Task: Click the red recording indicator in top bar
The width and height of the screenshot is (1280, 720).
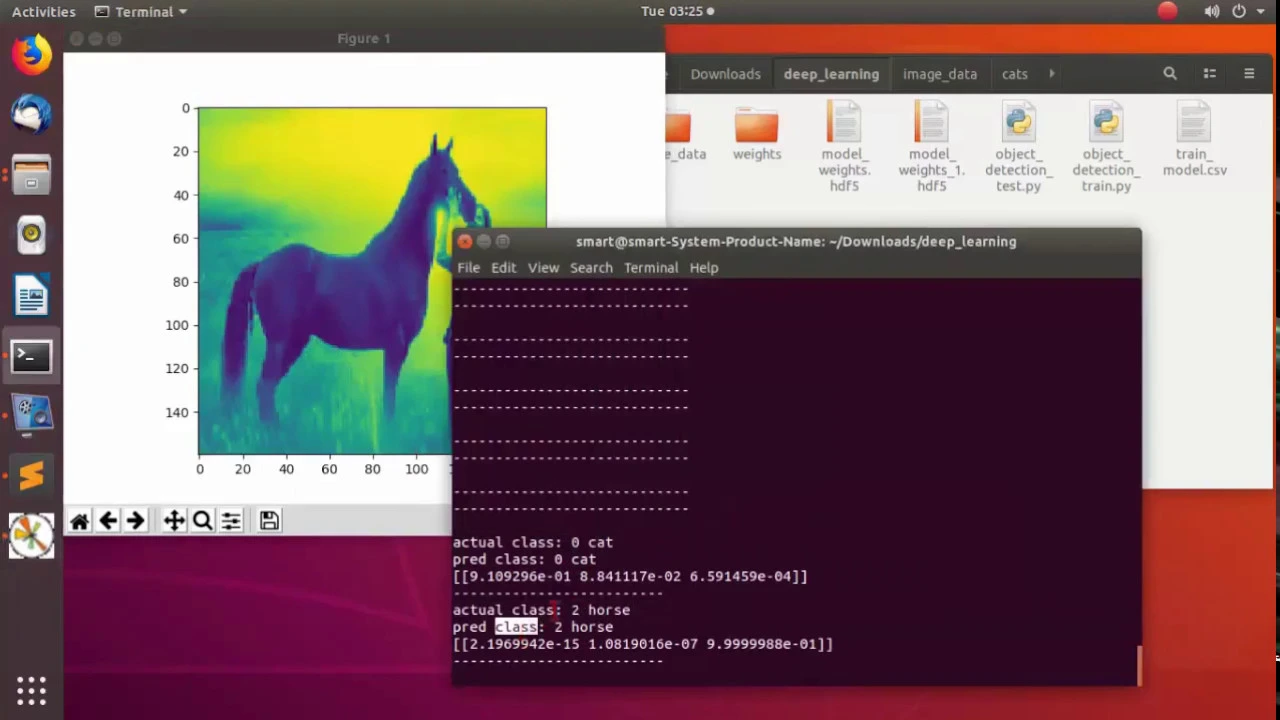Action: tap(1167, 11)
